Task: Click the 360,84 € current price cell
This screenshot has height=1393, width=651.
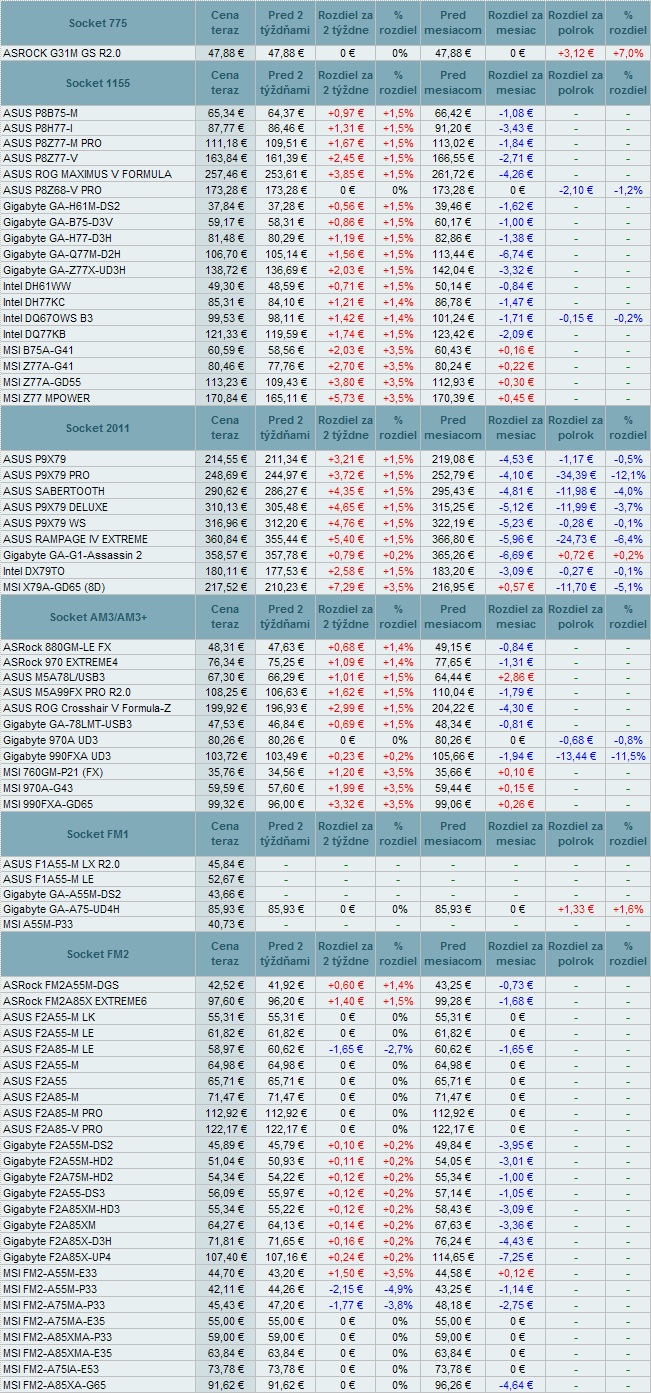Action: (225, 539)
